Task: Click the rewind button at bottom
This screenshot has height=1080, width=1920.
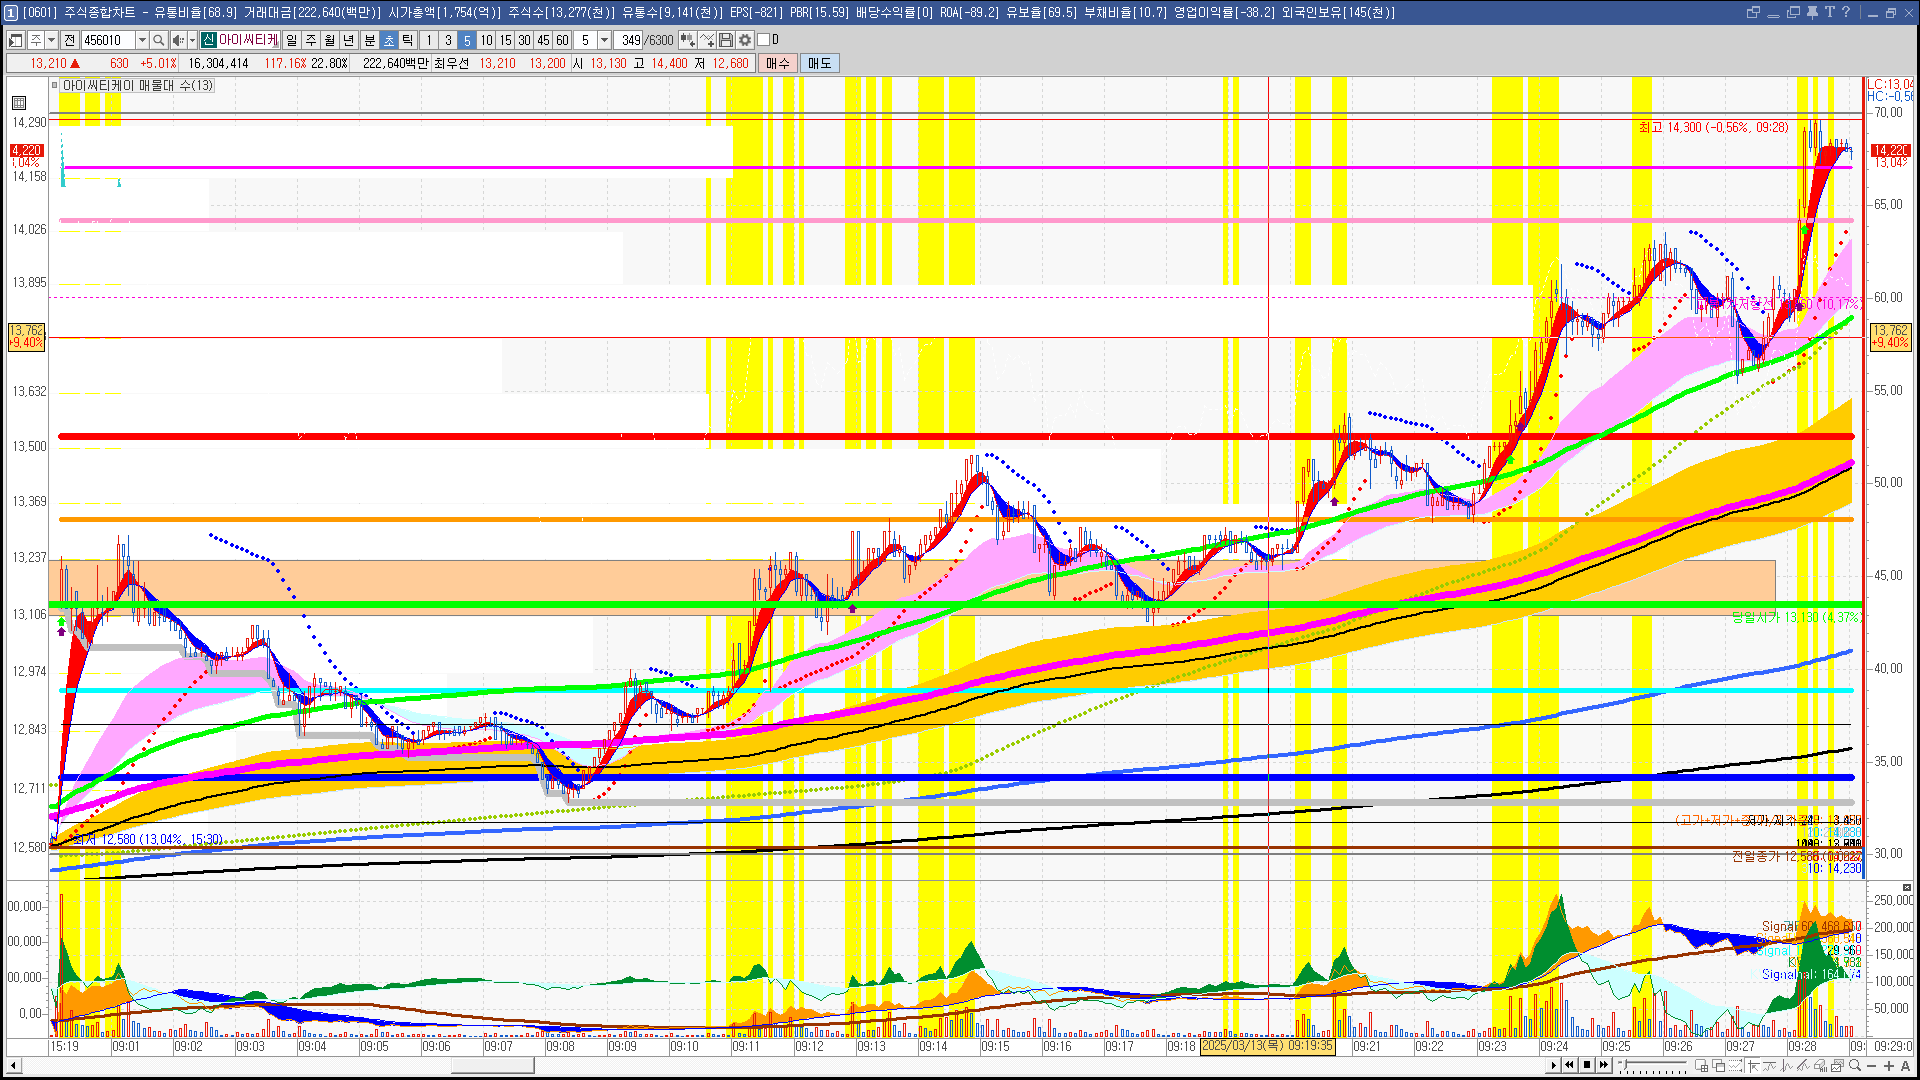Action: pyautogui.click(x=1569, y=1065)
